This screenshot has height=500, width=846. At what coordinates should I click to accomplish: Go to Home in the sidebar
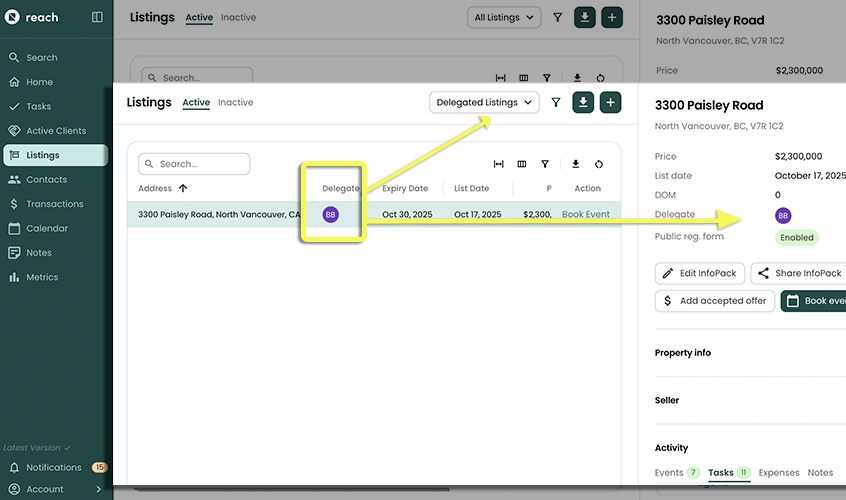39,82
